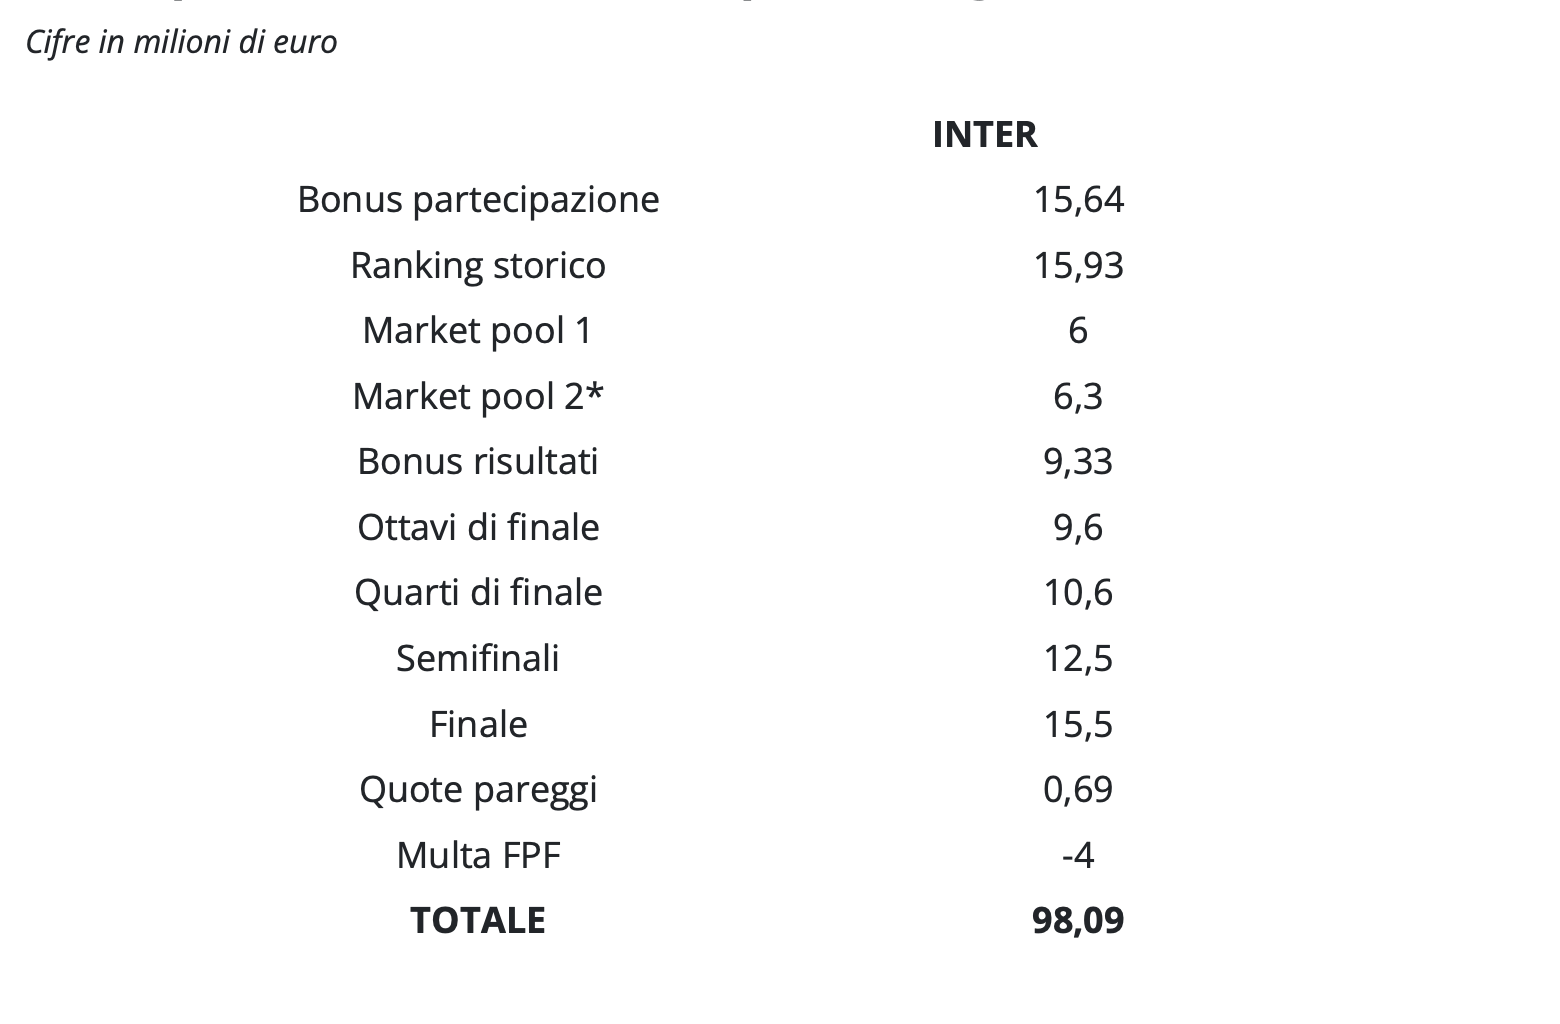Image resolution: width=1560 pixels, height=1024 pixels.
Task: Click the INTER column header
Action: point(984,134)
